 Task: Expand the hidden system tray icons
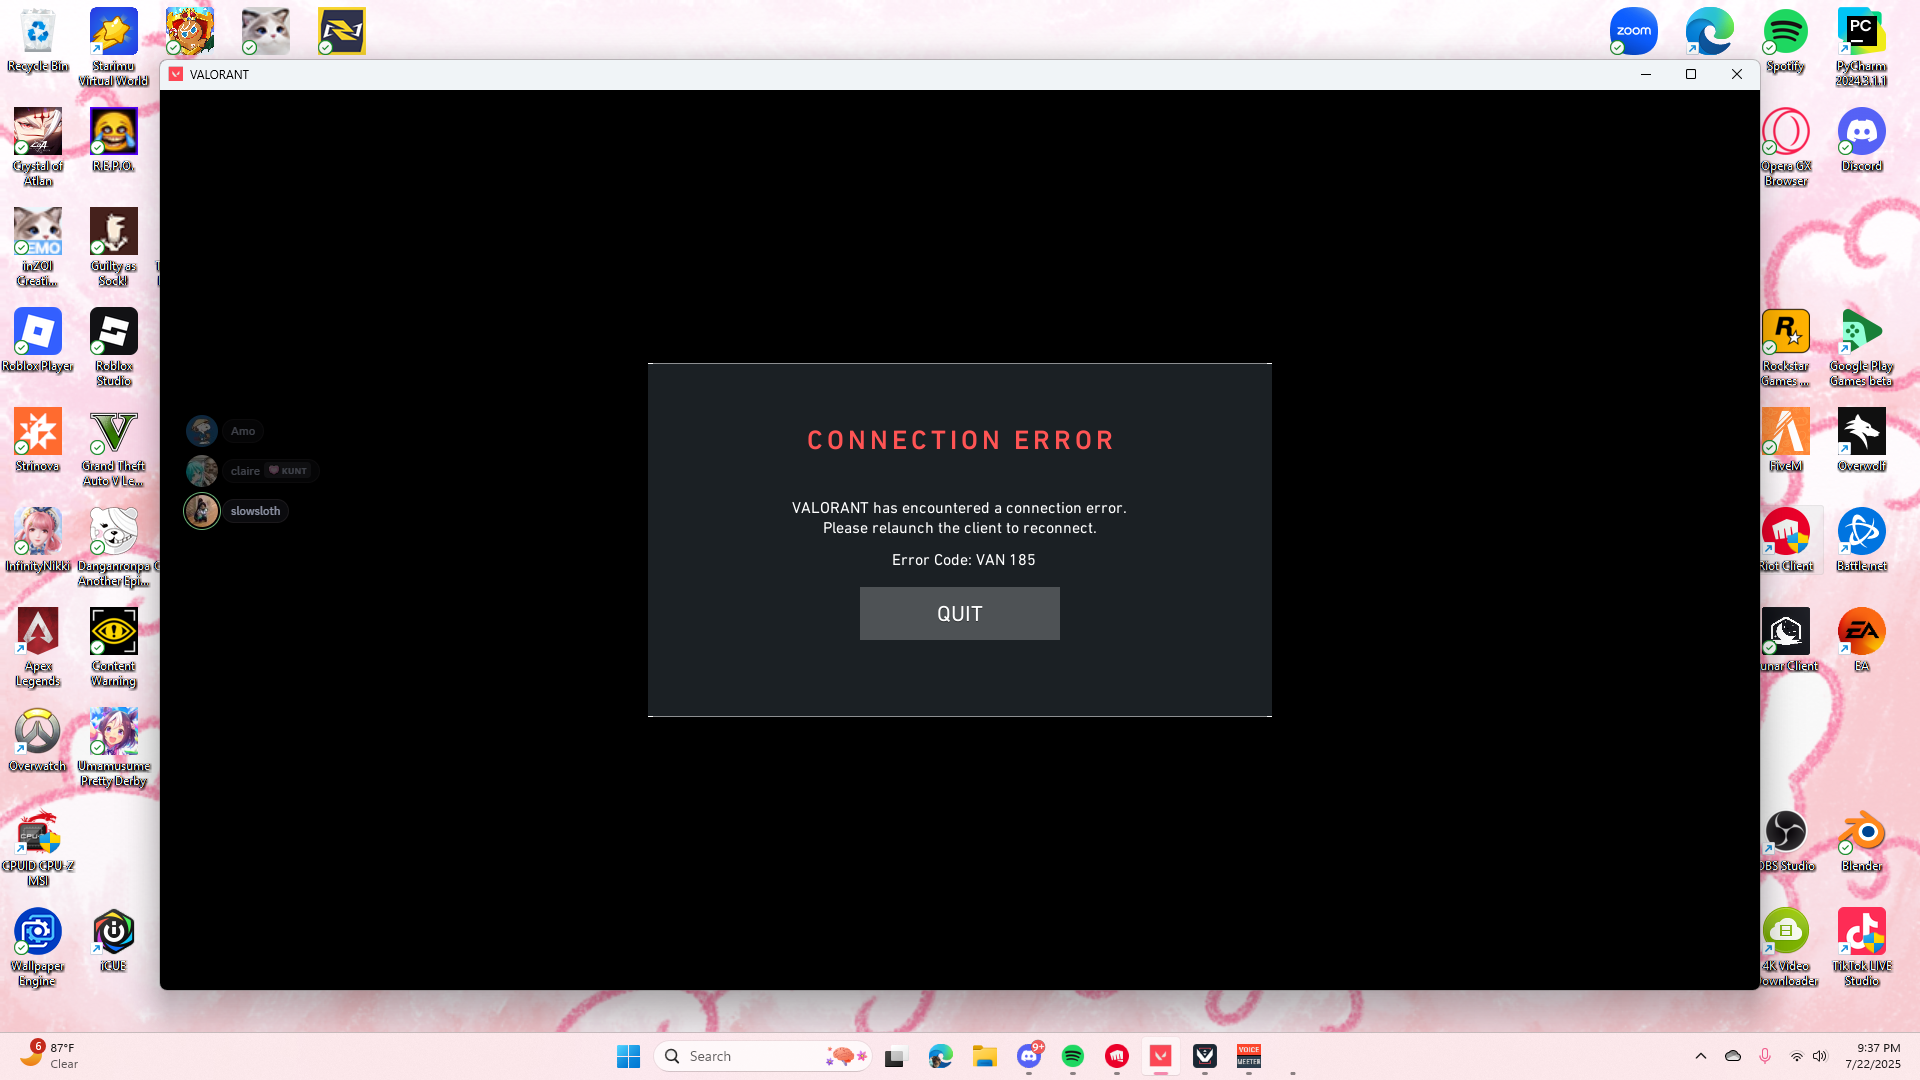1701,1056
